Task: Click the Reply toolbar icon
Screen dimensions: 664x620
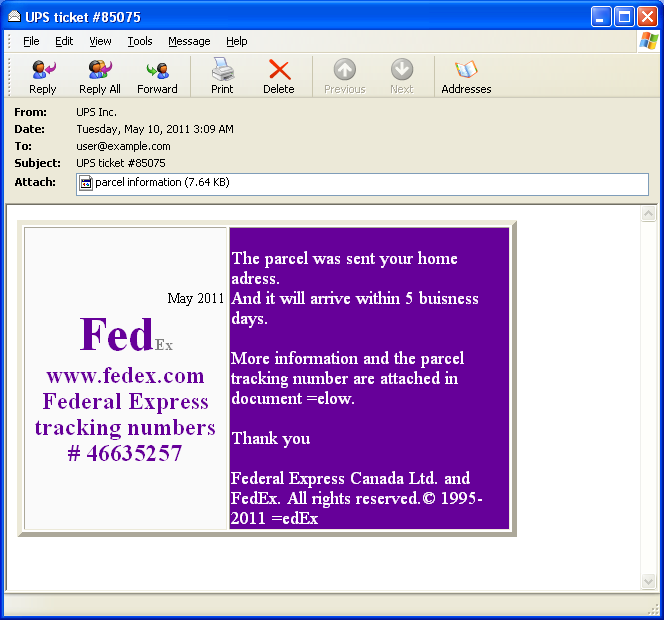Action: [x=43, y=76]
